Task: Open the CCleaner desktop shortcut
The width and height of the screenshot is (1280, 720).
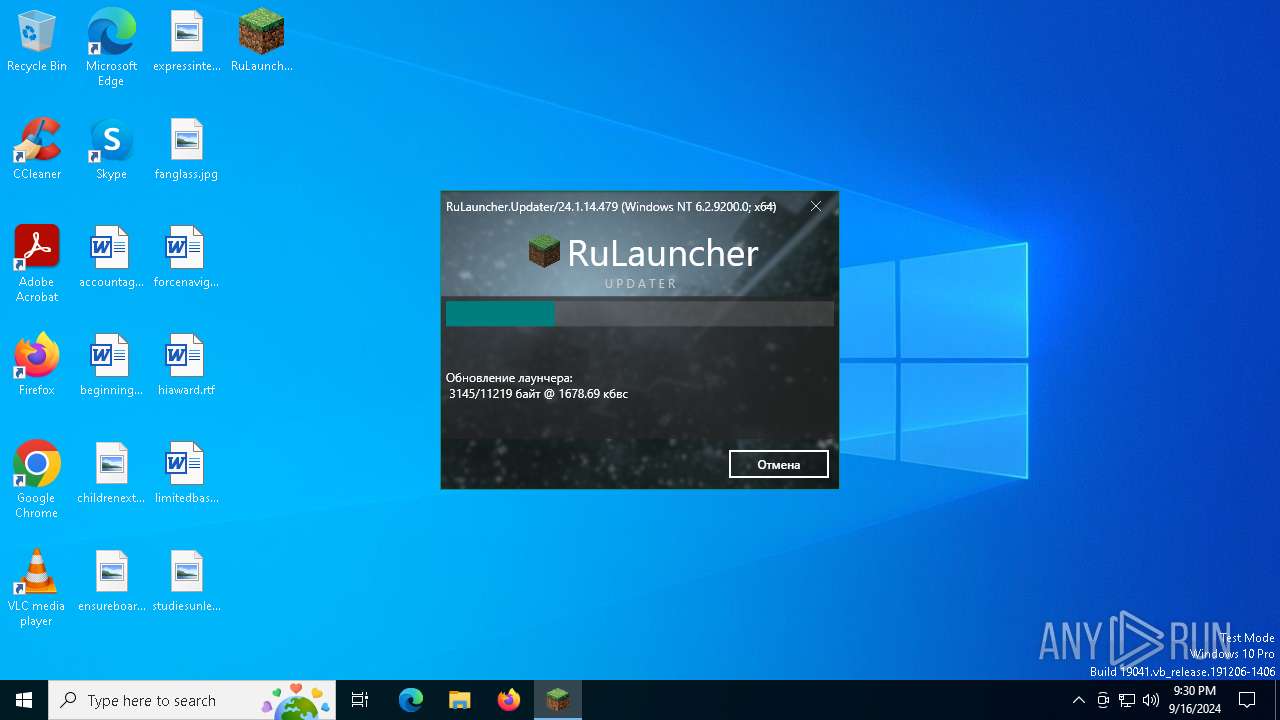Action: pos(37,149)
